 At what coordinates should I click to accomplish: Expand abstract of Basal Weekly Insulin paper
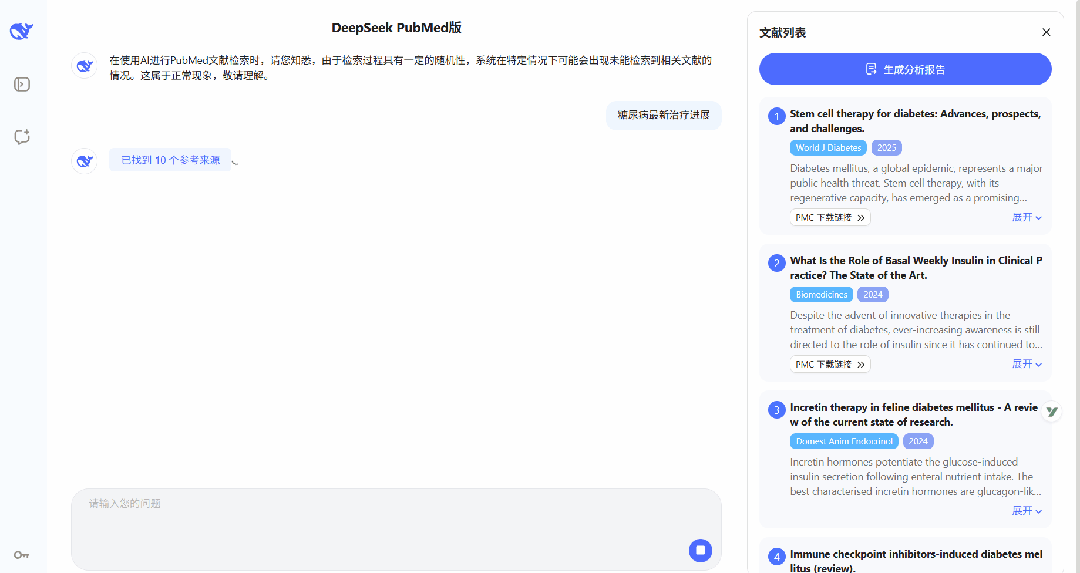(1026, 364)
